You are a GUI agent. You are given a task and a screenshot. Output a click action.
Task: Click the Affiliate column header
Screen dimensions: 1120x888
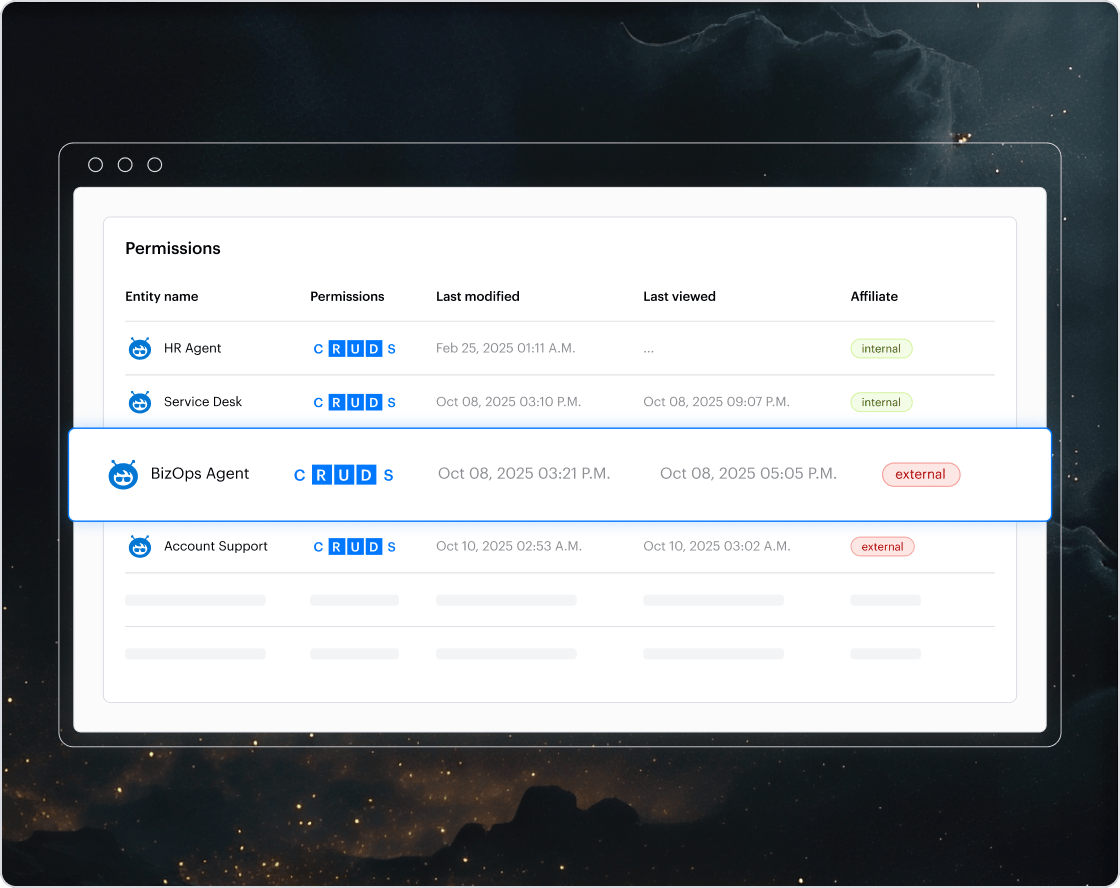coord(874,296)
